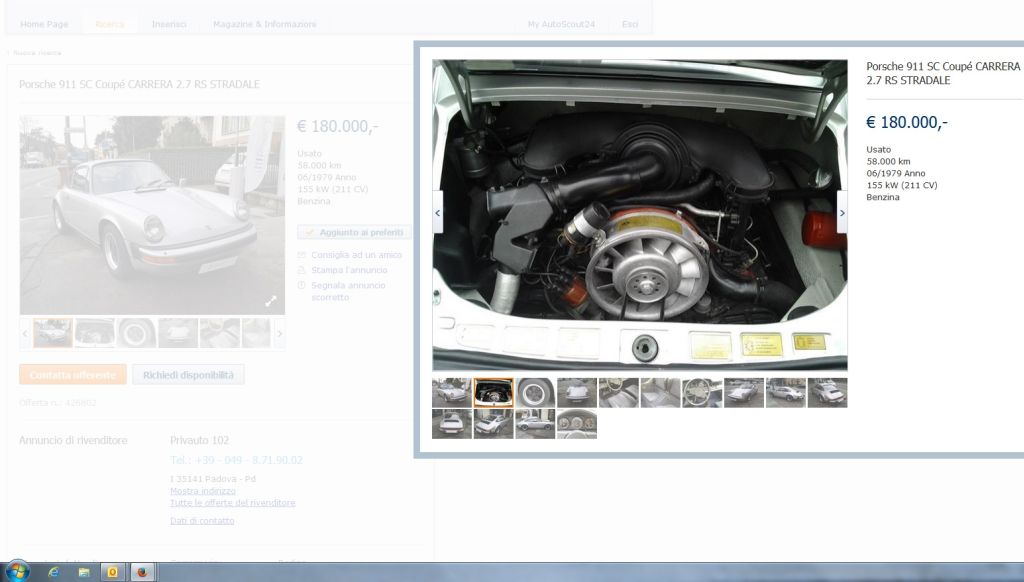
Task: Click the background page listing title heading
Action: coord(139,84)
